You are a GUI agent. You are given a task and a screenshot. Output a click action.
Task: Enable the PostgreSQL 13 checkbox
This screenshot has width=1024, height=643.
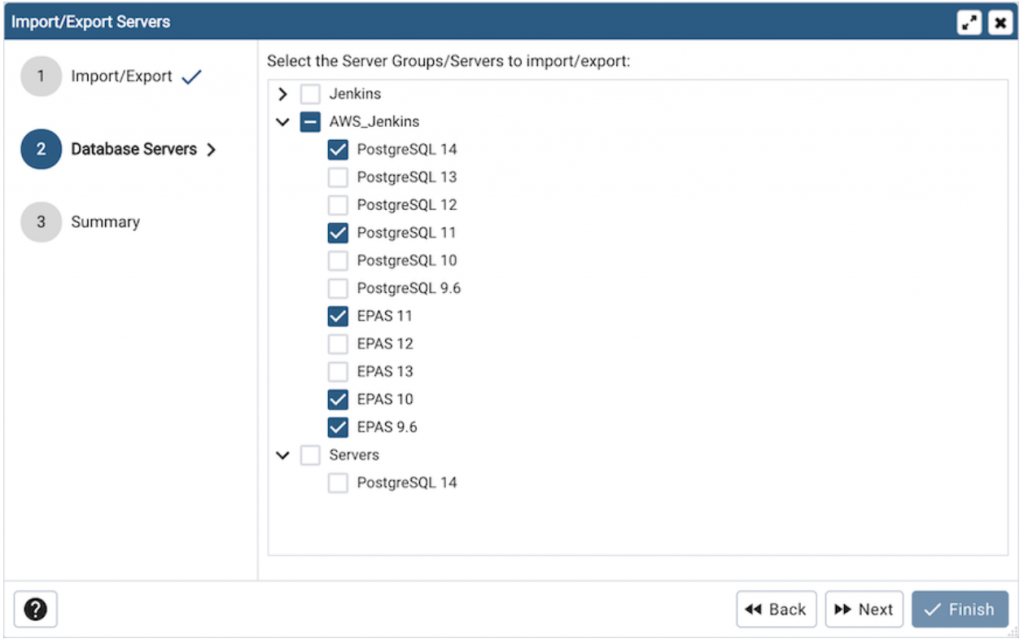[337, 177]
